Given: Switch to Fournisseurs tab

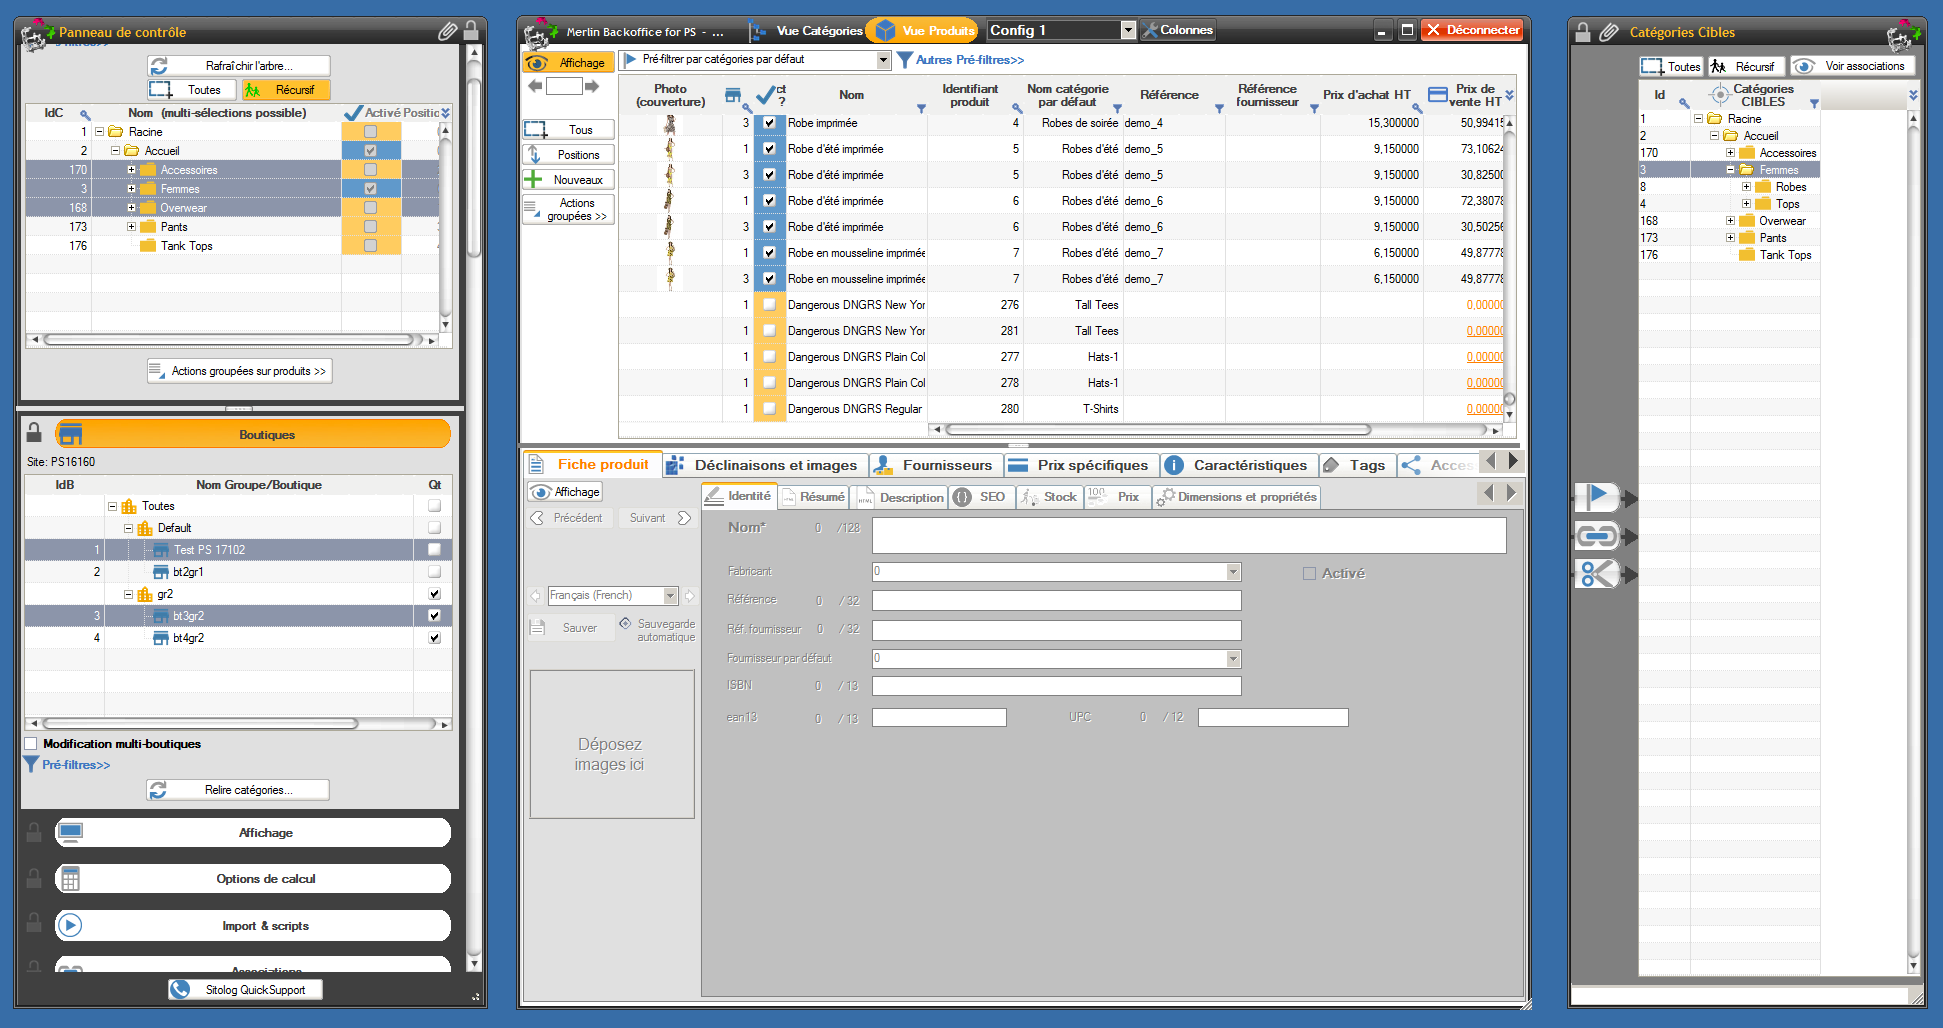Looking at the screenshot, I should tap(934, 465).
